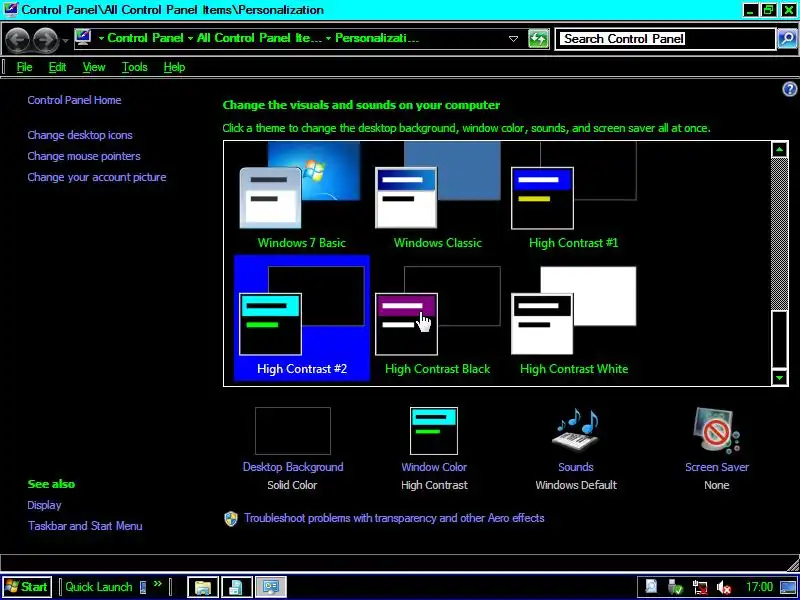Click the blue Help question mark icon
This screenshot has width=800, height=600.
(x=789, y=90)
